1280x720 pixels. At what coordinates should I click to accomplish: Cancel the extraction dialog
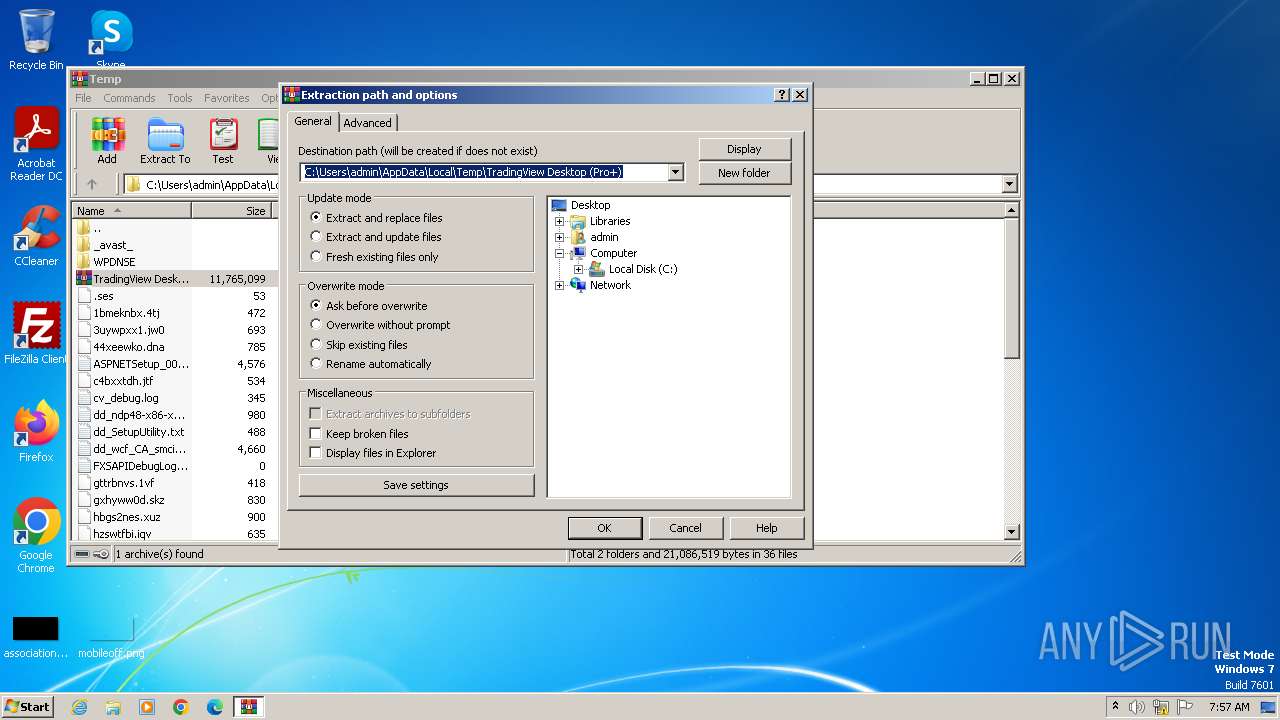pyautogui.click(x=685, y=528)
